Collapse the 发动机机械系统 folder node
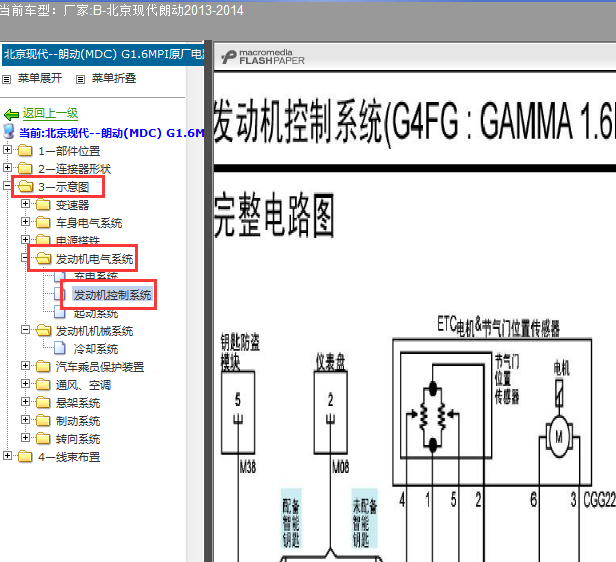The image size is (616, 562). click(25, 330)
